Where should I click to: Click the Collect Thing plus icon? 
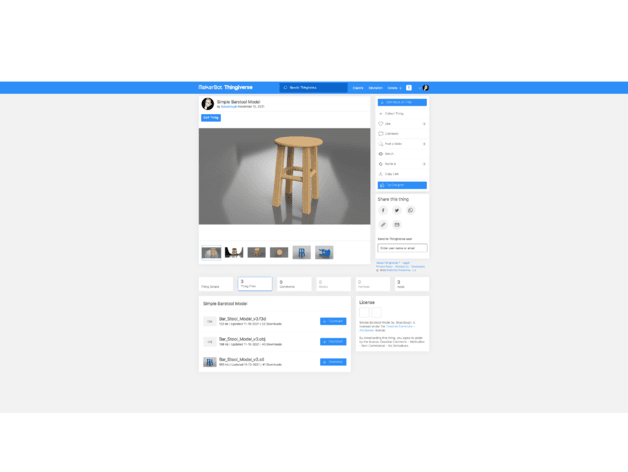[x=380, y=114]
